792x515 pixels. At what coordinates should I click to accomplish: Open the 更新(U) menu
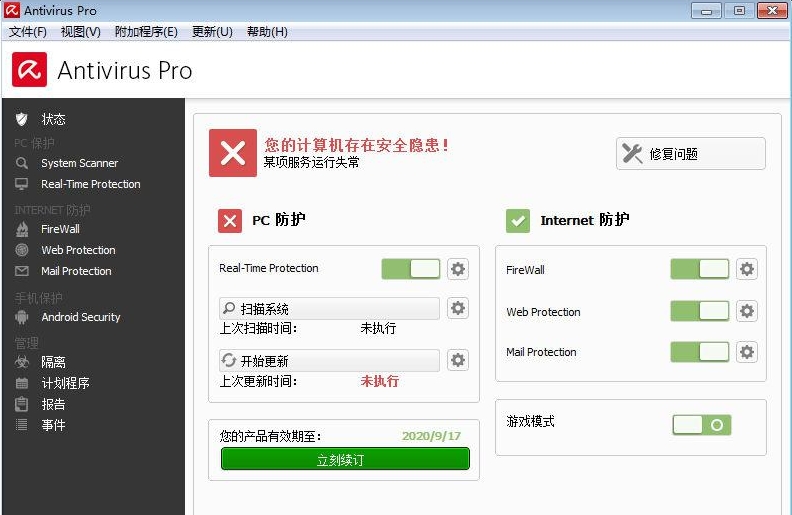pyautogui.click(x=211, y=32)
